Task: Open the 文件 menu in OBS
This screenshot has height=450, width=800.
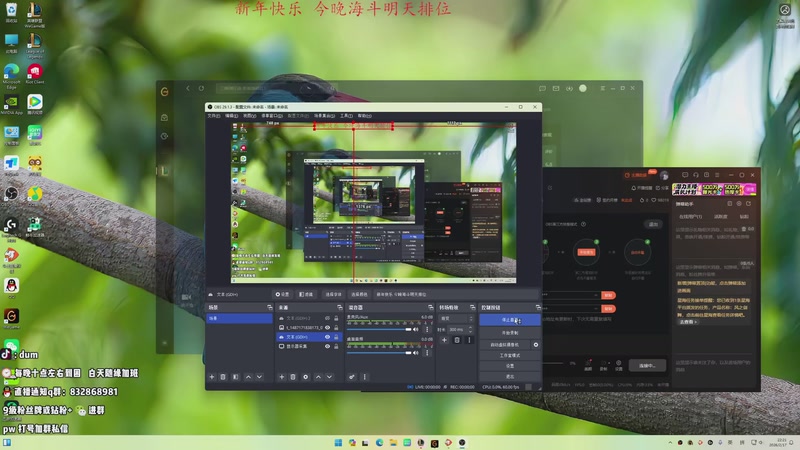Action: [x=213, y=115]
